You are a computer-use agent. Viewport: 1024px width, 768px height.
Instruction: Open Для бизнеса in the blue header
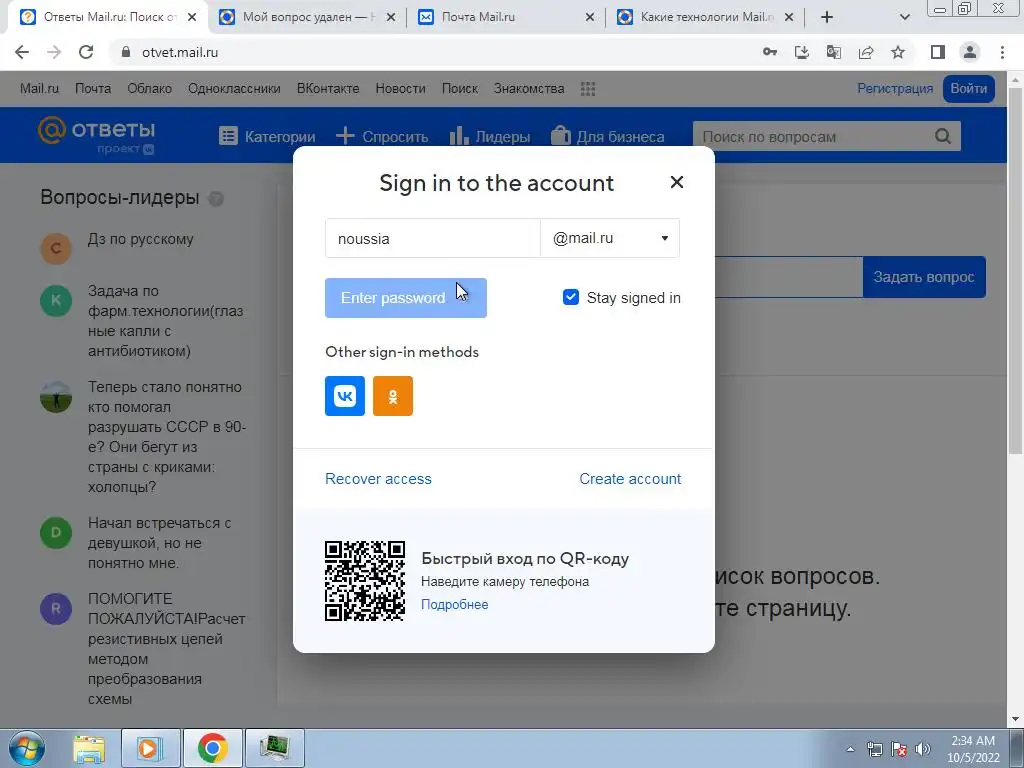607,136
